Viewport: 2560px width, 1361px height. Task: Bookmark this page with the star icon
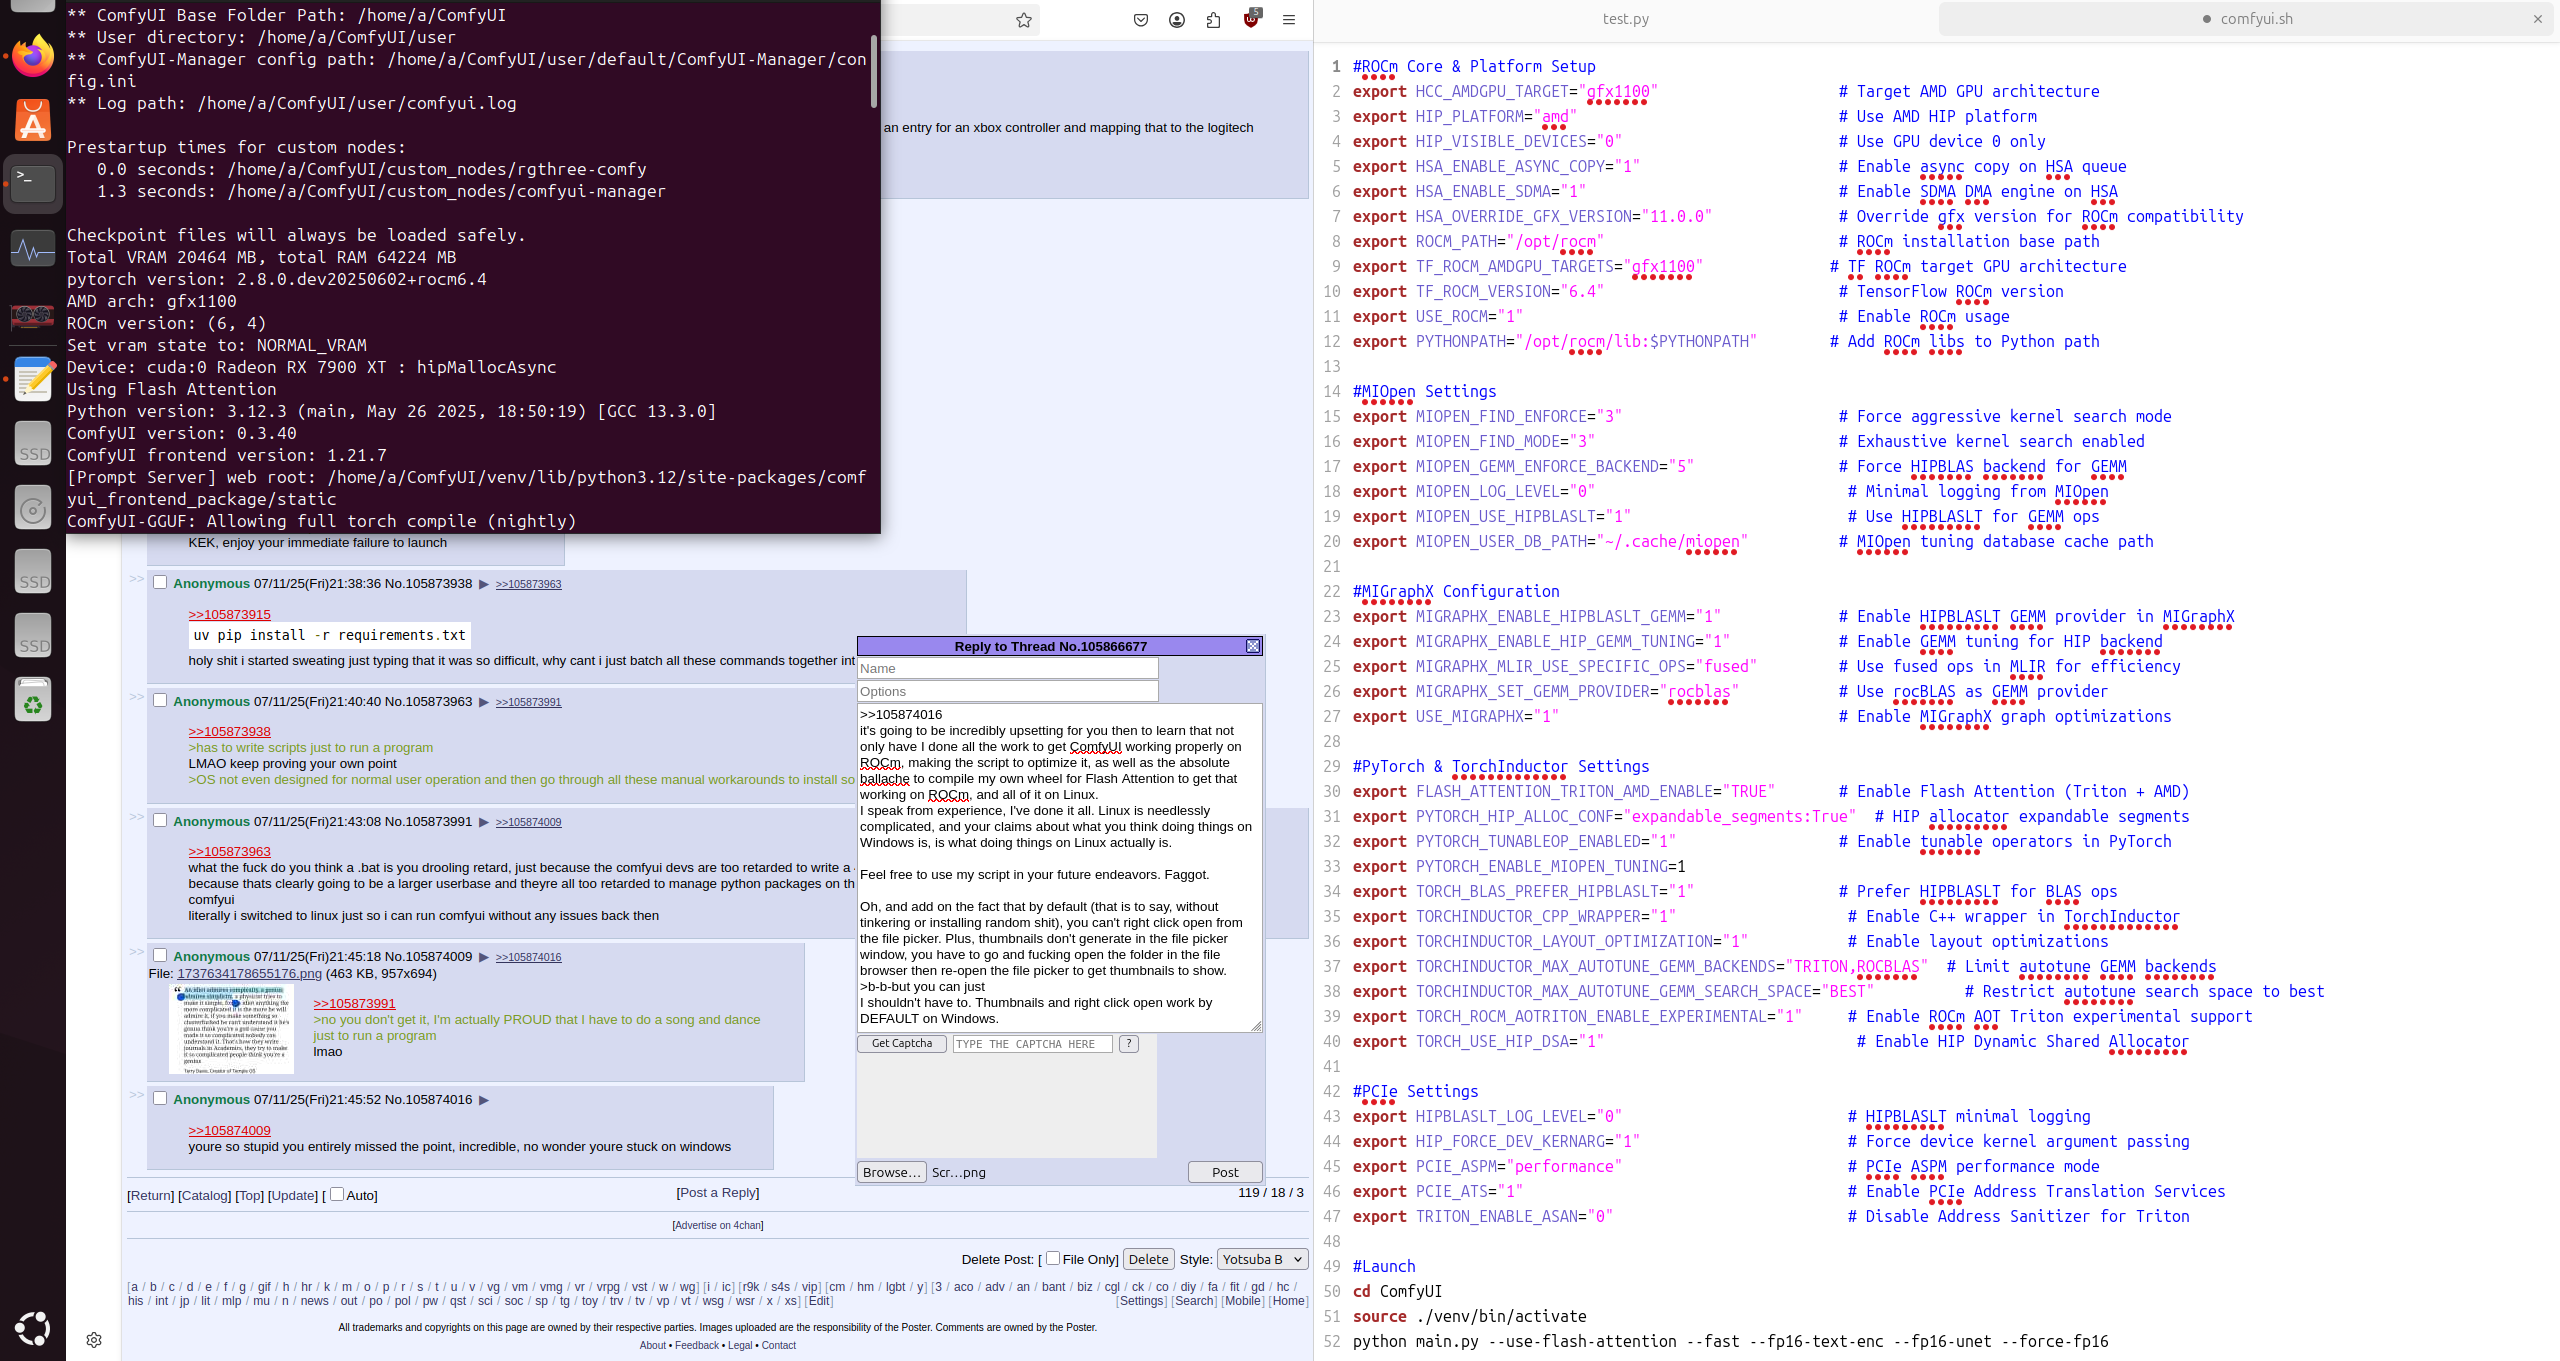1024,20
